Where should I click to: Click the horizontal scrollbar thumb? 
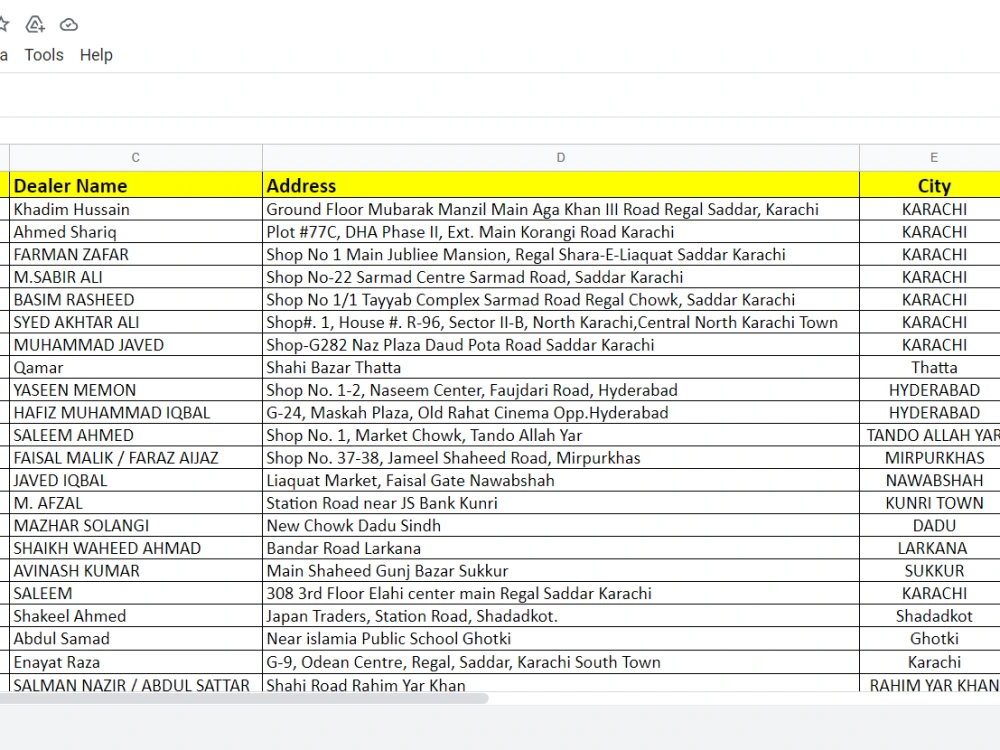(x=244, y=698)
